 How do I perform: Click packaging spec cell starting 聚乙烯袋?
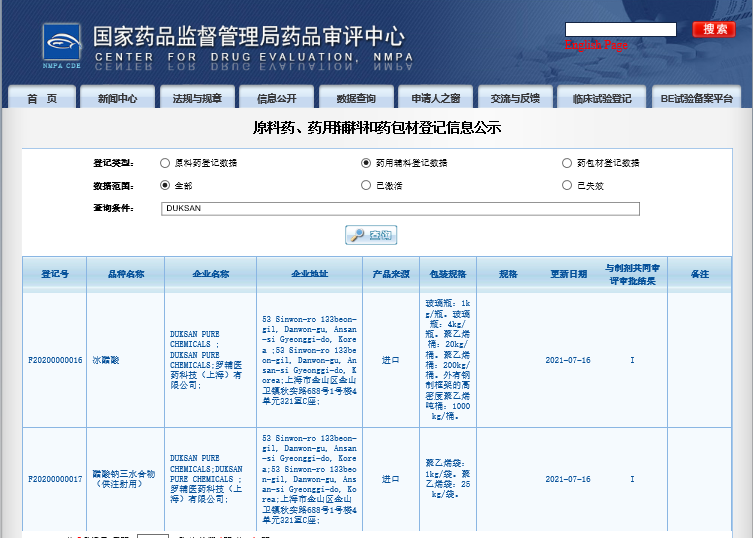448,479
